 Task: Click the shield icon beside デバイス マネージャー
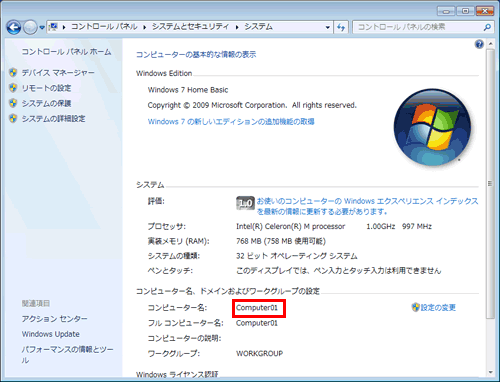(13, 72)
